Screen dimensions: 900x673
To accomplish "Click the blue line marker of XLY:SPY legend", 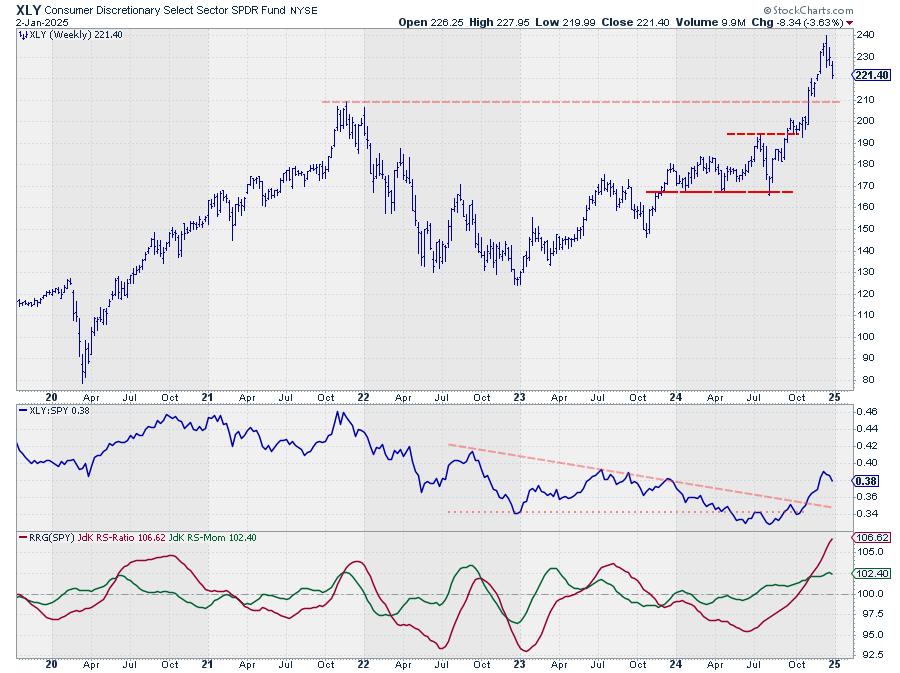I will click(24, 411).
